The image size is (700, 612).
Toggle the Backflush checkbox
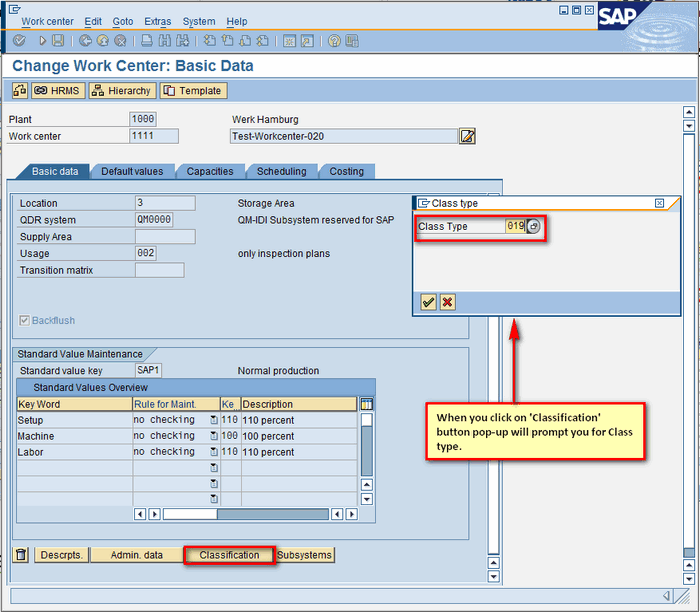25,321
